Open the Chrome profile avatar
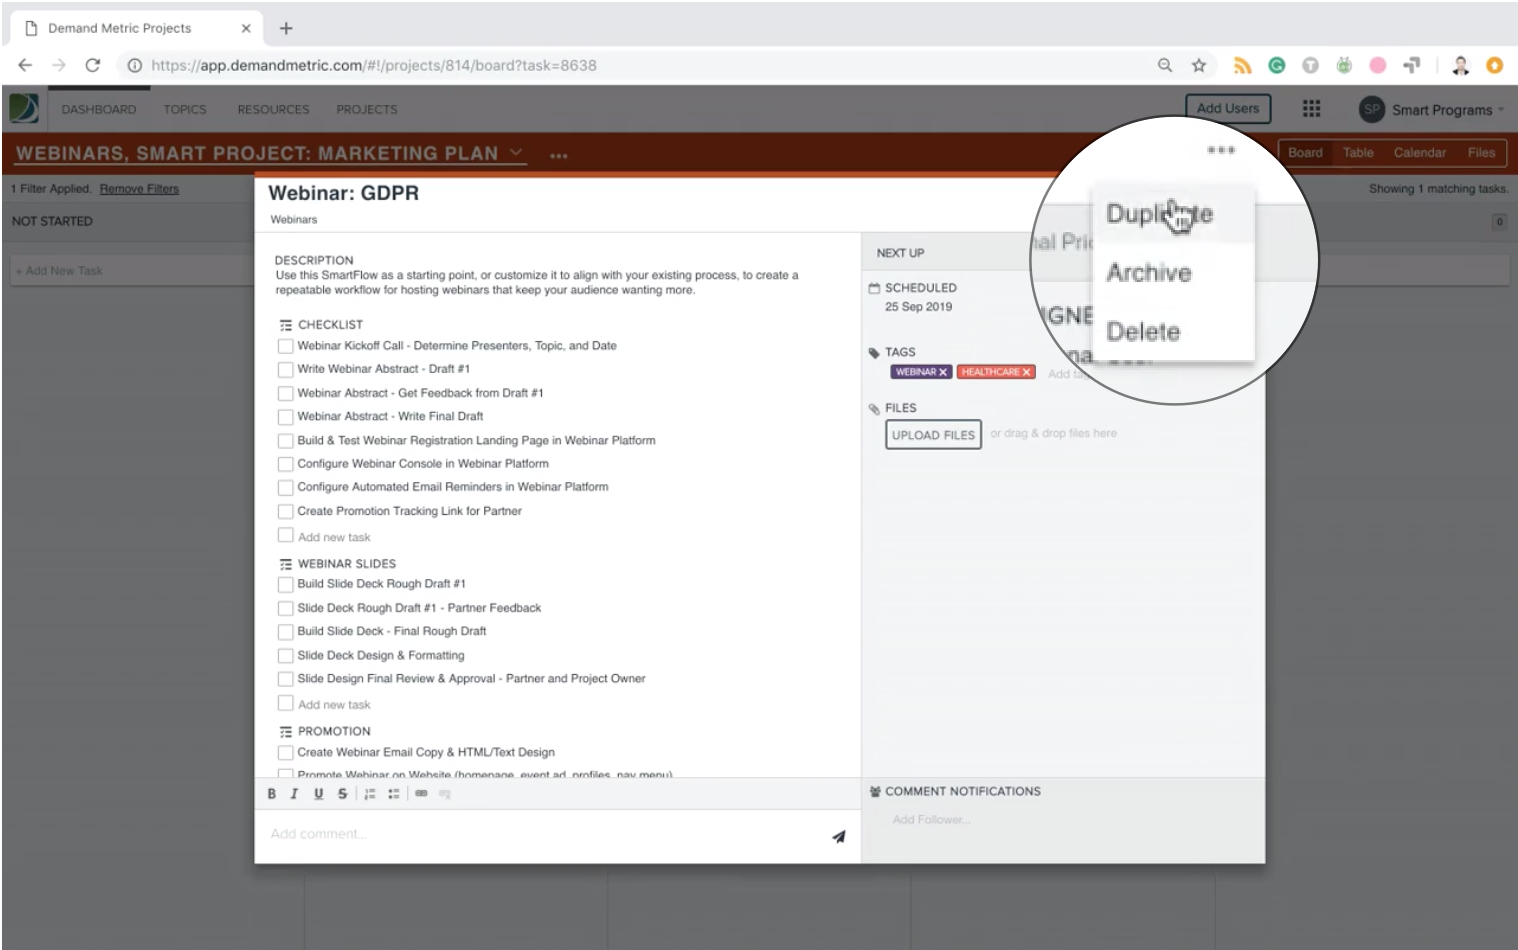 [x=1461, y=65]
